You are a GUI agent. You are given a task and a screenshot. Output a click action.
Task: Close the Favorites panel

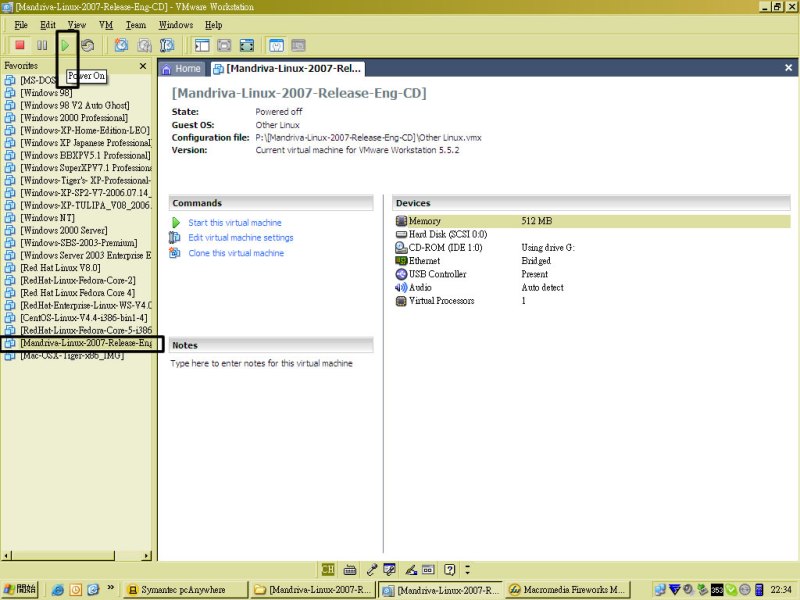tap(143, 66)
